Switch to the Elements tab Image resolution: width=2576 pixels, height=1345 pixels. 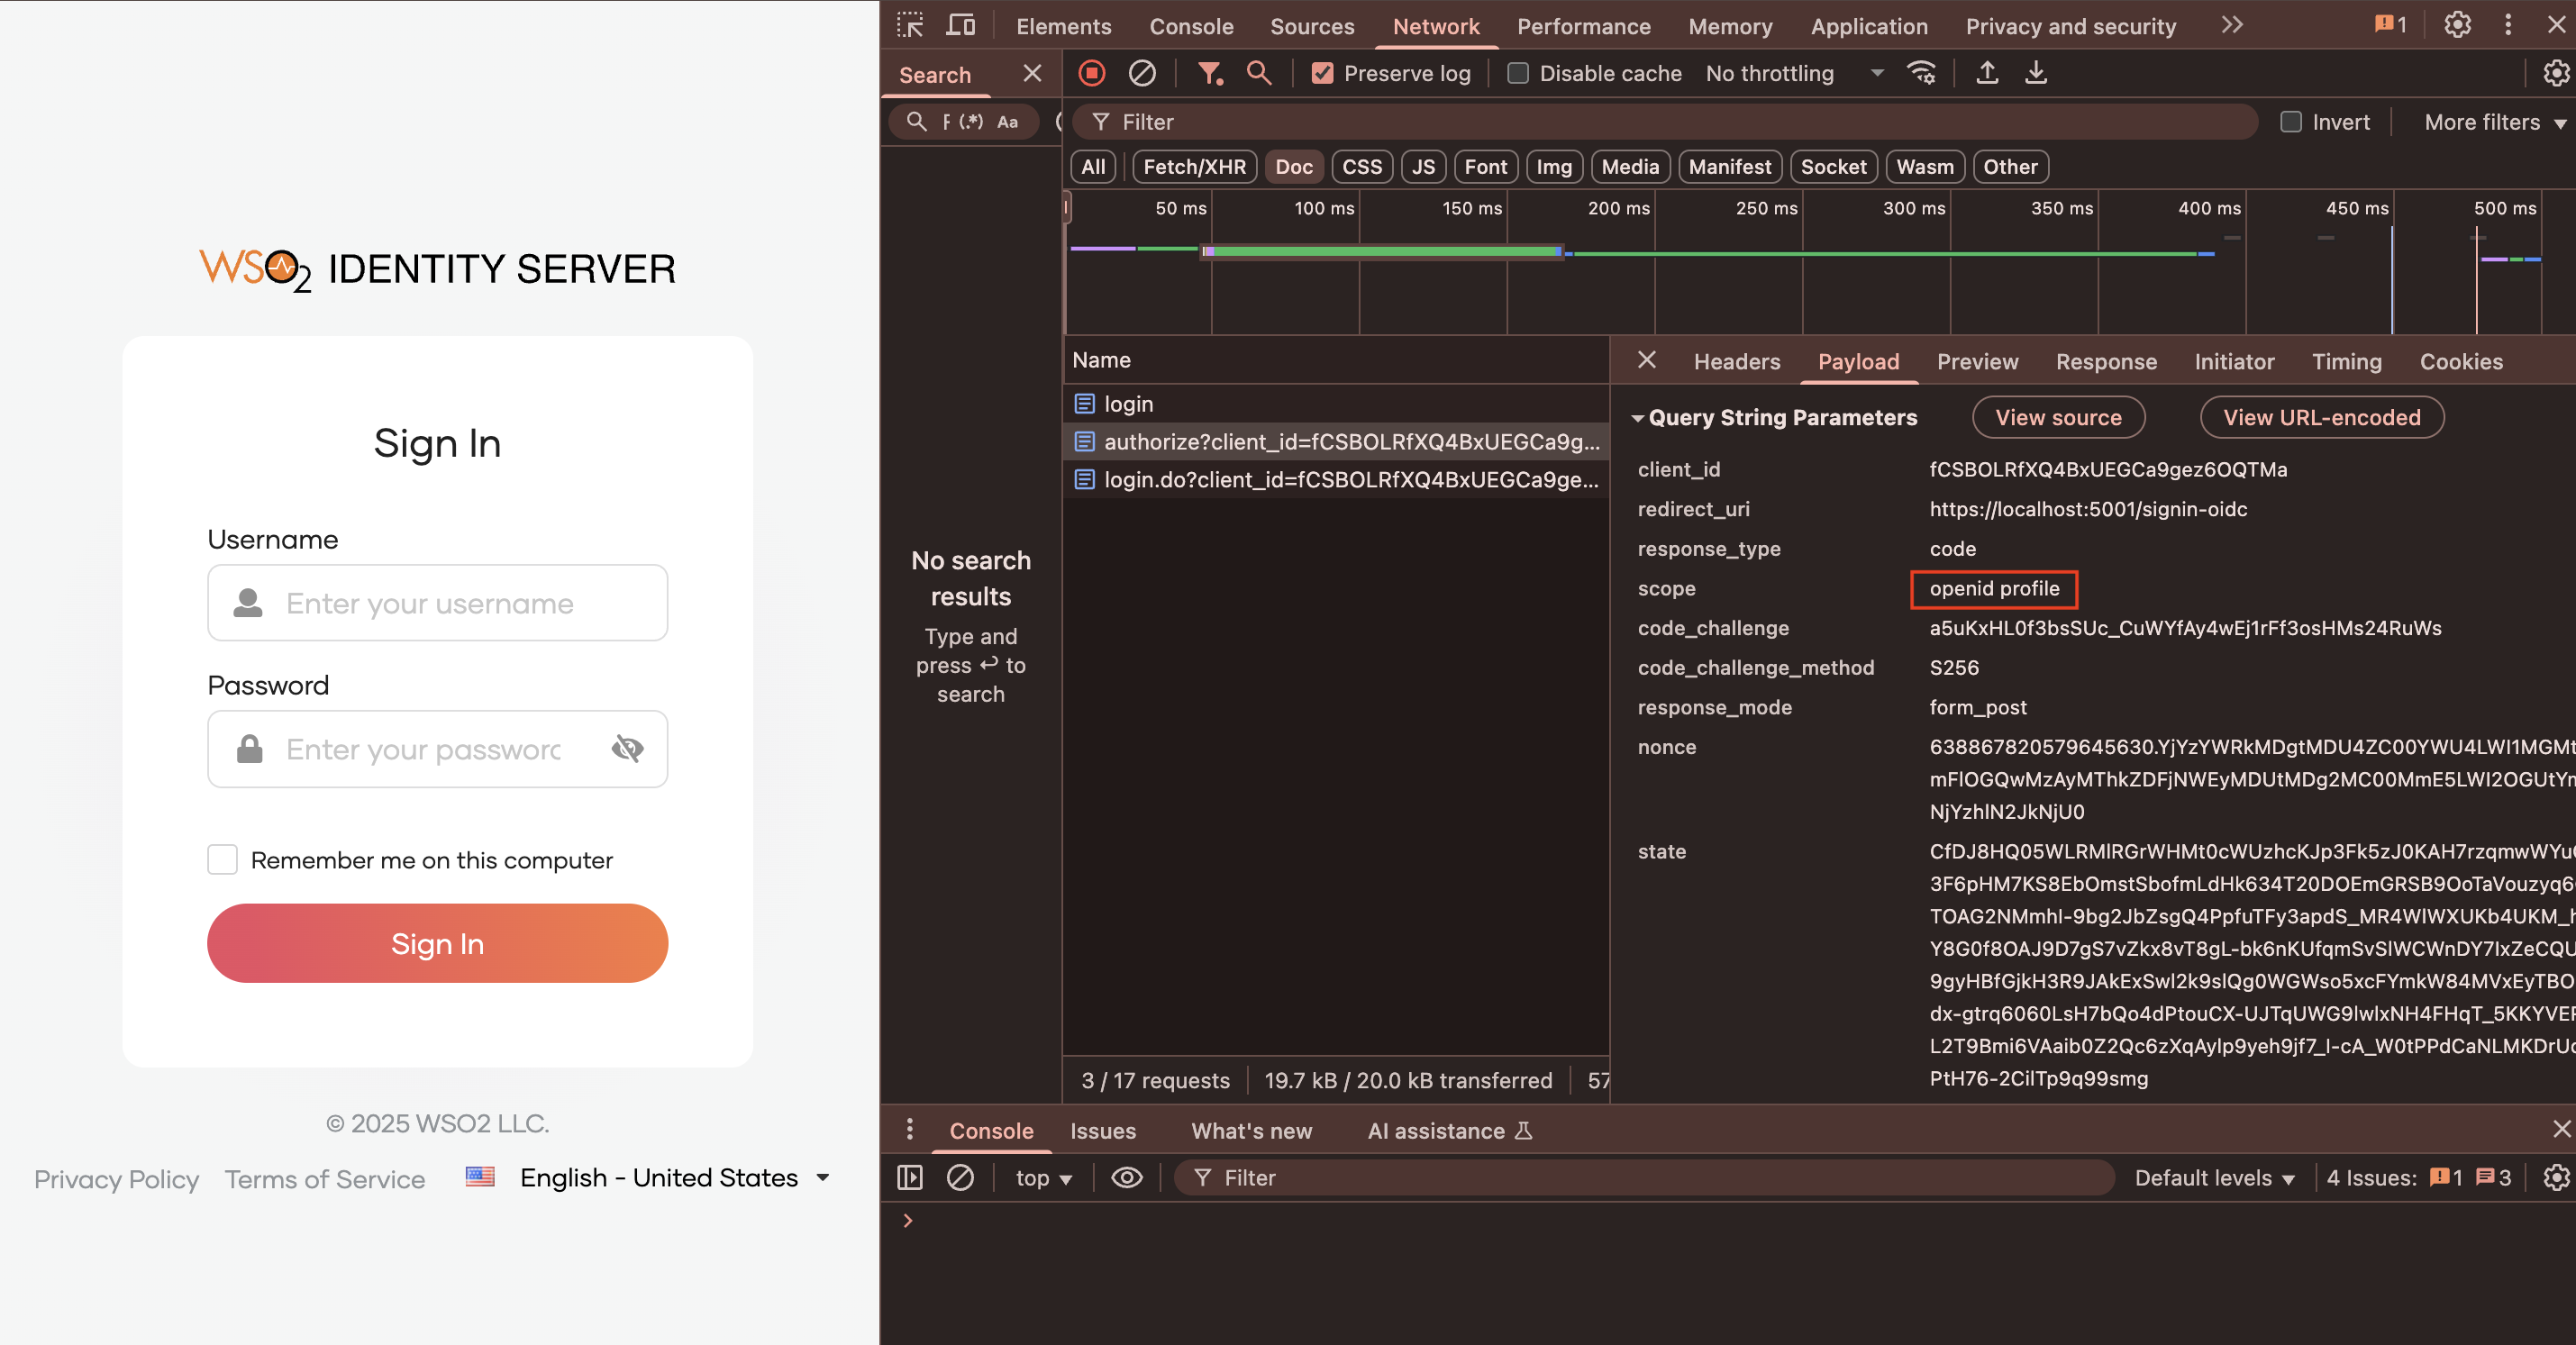click(x=1063, y=26)
